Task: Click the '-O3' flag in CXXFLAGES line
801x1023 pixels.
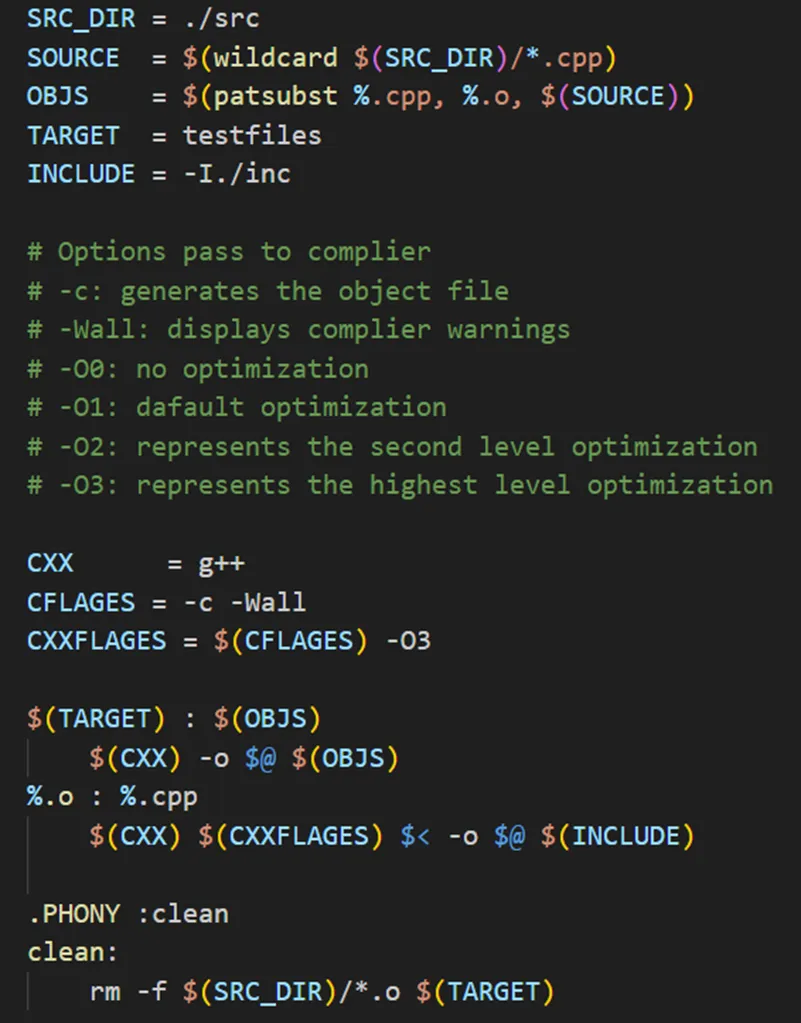Action: click(408, 641)
